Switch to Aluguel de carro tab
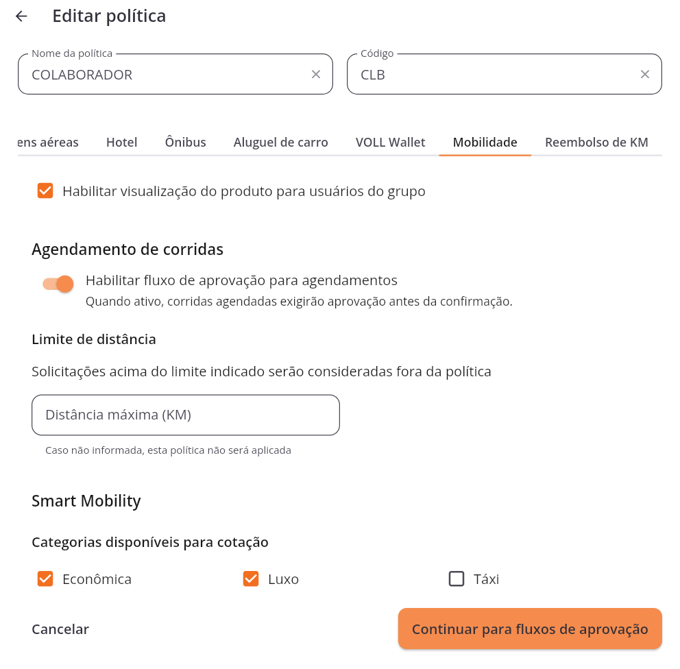Viewport: 680px width, 669px height. pos(281,142)
